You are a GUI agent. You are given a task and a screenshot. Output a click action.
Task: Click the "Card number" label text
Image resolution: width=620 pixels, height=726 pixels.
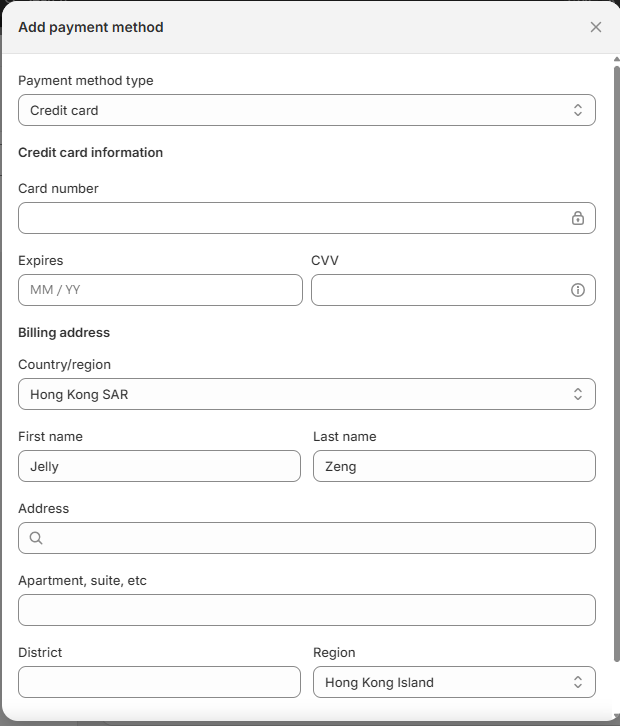[x=58, y=188]
